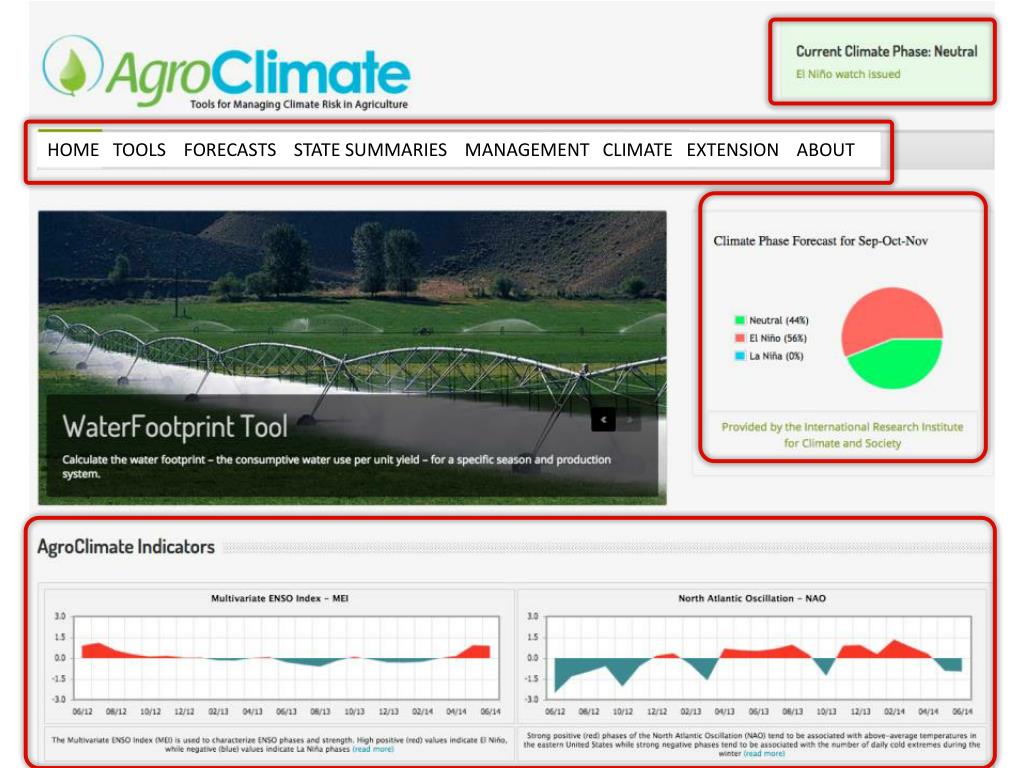Image resolution: width=1024 pixels, height=768 pixels.
Task: Click the Multivariate ENSO Index – MEI title
Action: [280, 598]
